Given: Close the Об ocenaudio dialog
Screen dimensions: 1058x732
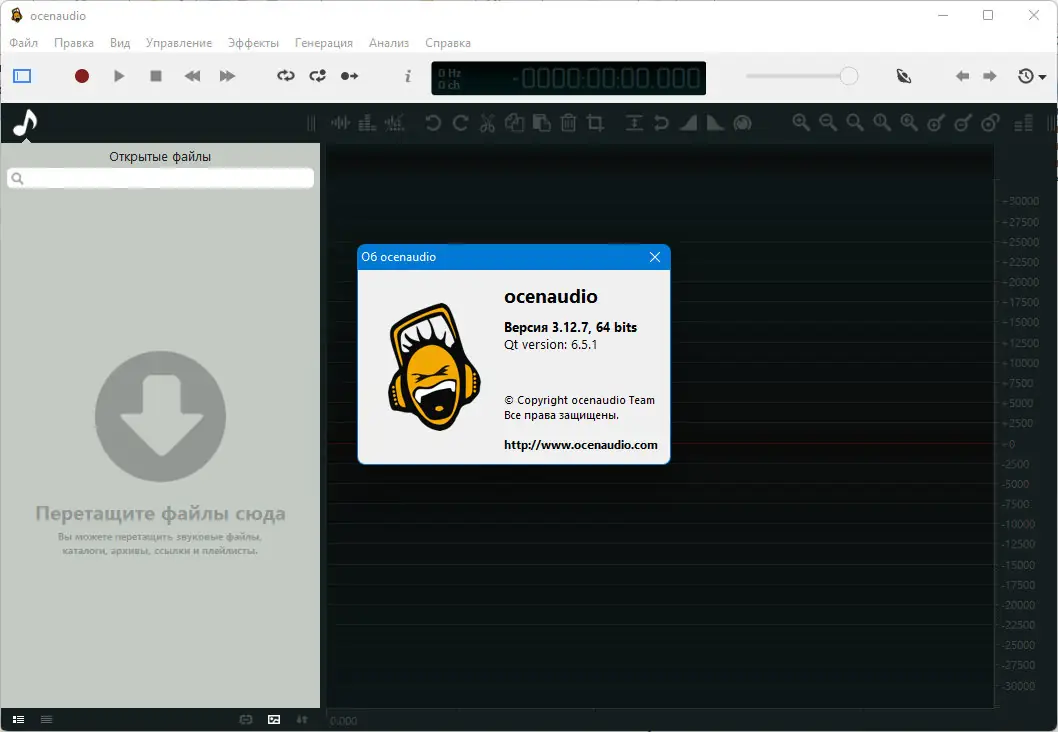Looking at the screenshot, I should point(655,257).
